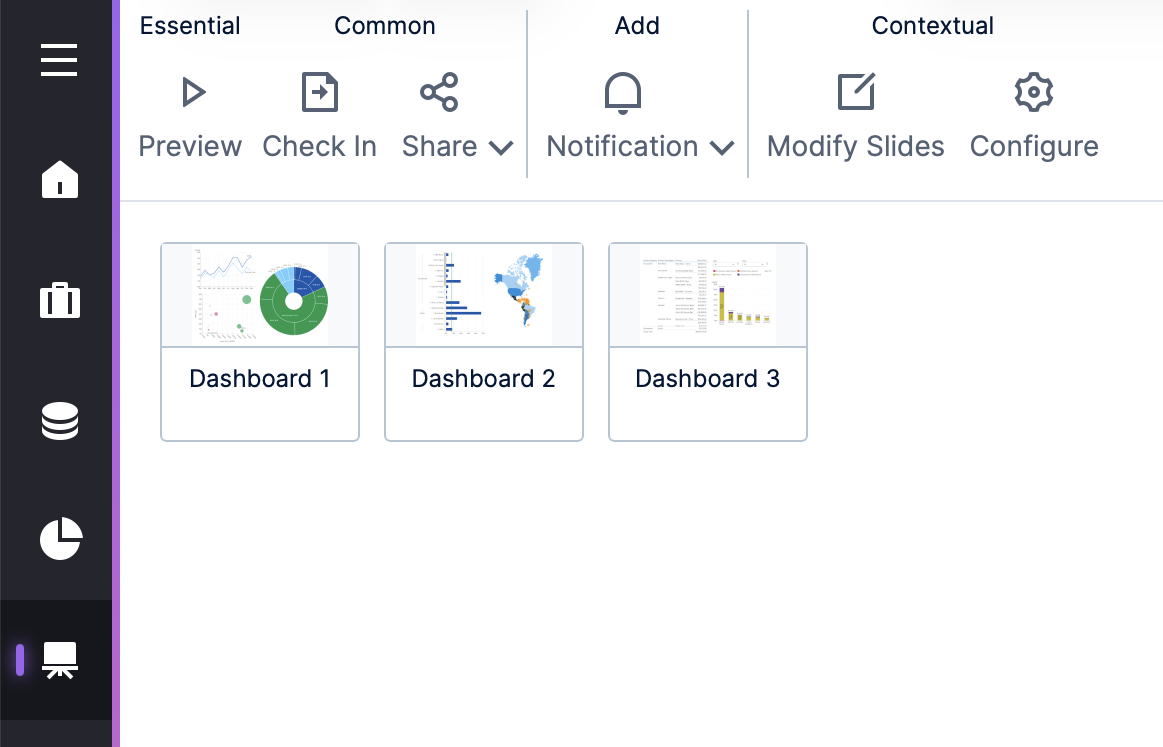Open the briefcase projects icon
Image resolution: width=1163 pixels, height=747 pixels.
[x=59, y=300]
